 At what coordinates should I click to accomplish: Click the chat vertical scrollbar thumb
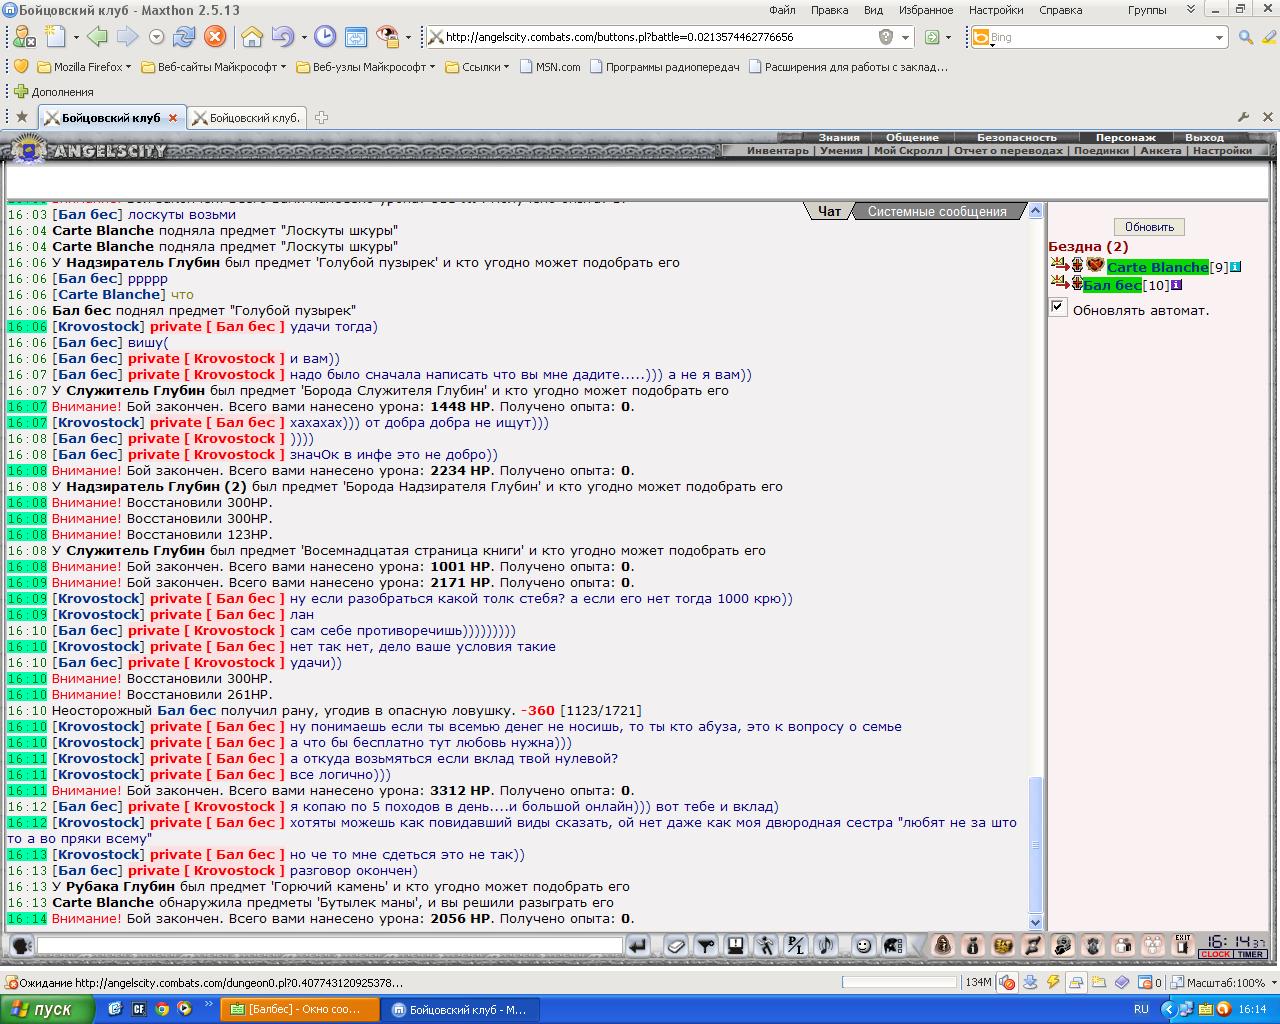click(x=1035, y=845)
